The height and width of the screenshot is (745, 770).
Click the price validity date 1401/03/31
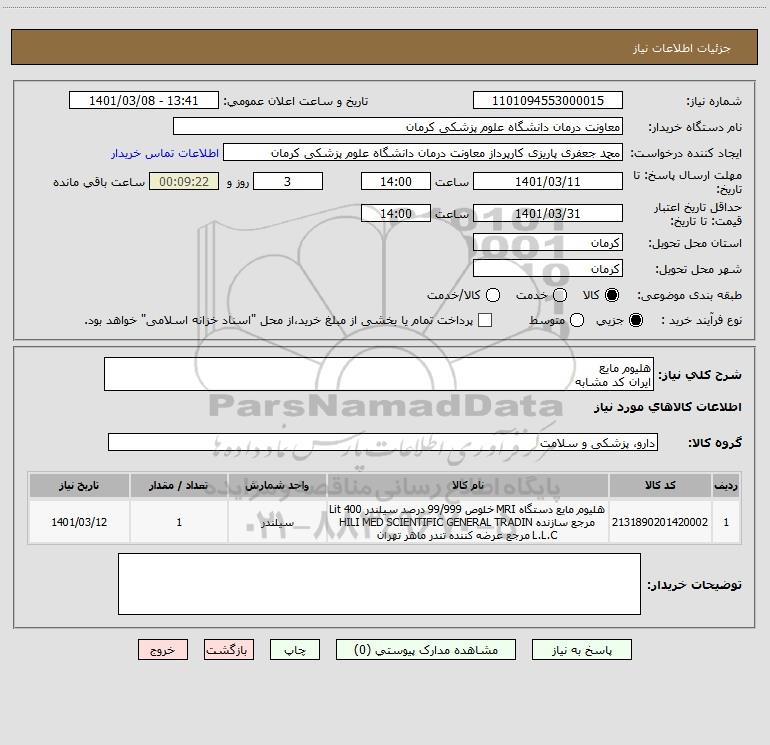point(548,213)
